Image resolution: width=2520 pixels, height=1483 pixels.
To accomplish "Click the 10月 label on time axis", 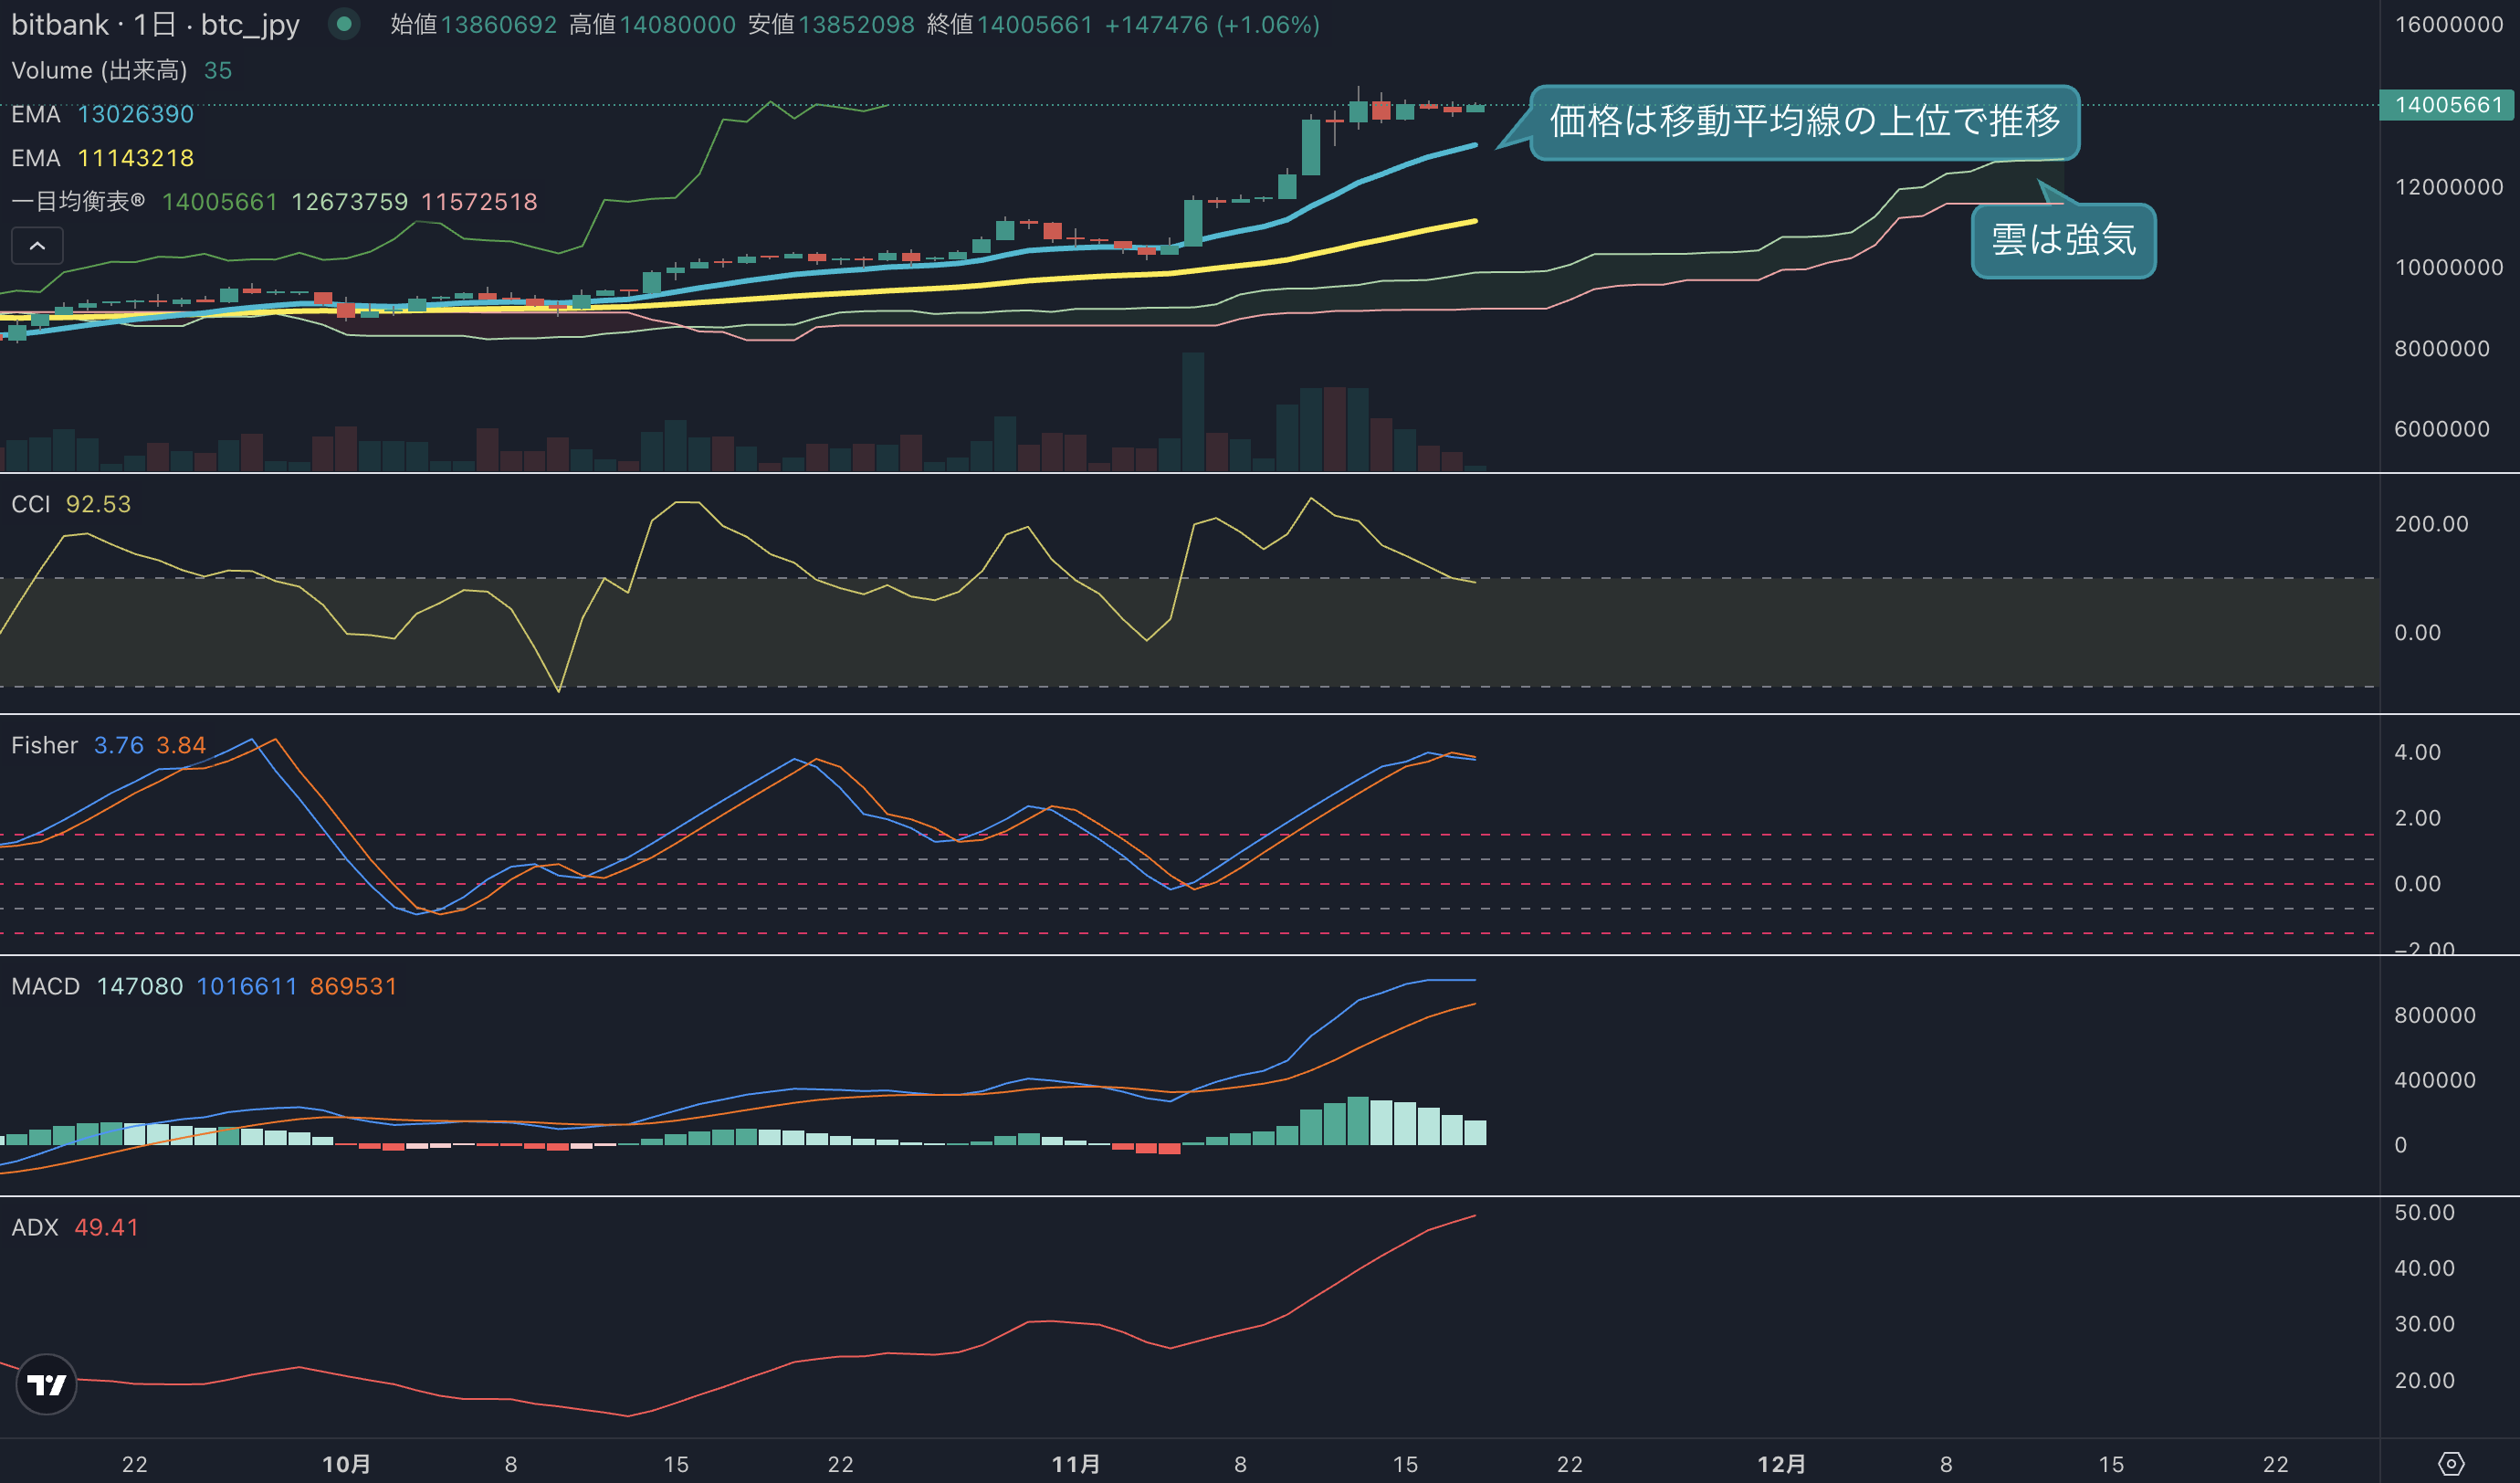I will coord(346,1464).
